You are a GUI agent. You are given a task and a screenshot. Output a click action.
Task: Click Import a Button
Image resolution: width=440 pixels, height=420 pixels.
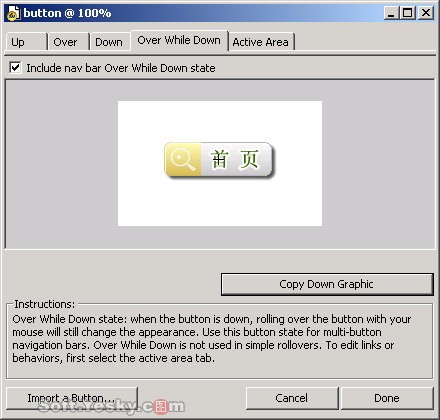click(72, 398)
